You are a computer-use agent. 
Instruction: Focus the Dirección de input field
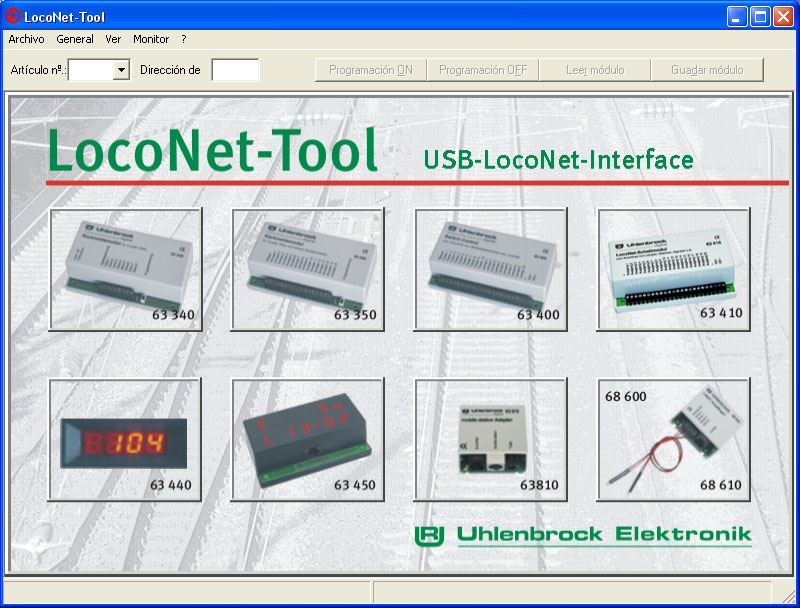click(x=235, y=70)
